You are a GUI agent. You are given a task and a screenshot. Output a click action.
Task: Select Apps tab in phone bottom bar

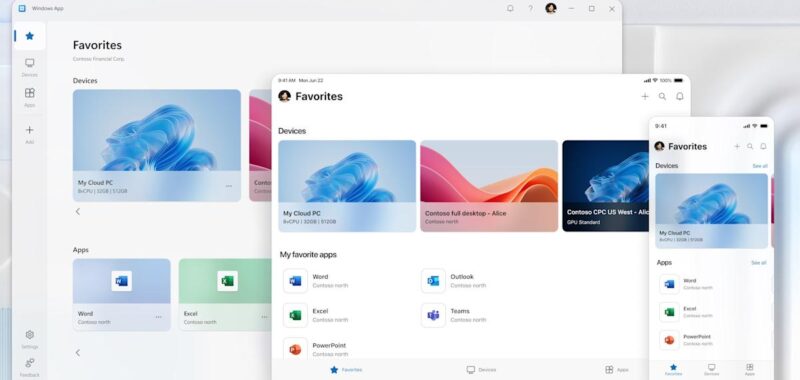(749, 370)
